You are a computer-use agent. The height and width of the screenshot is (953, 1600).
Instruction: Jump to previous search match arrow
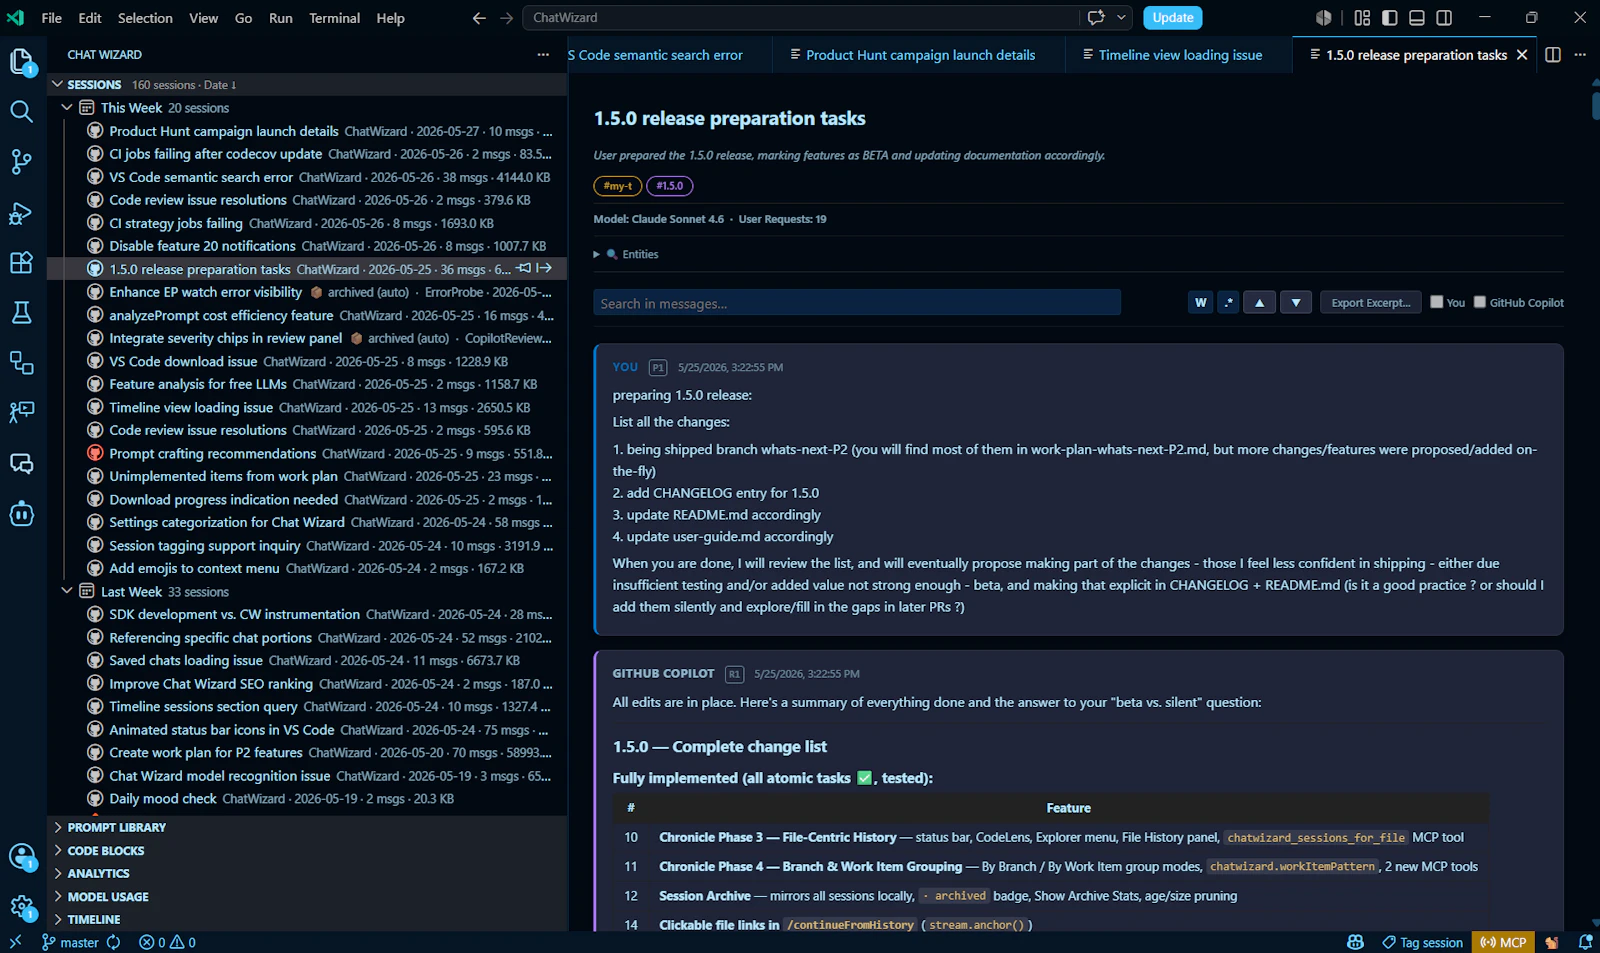point(1259,303)
